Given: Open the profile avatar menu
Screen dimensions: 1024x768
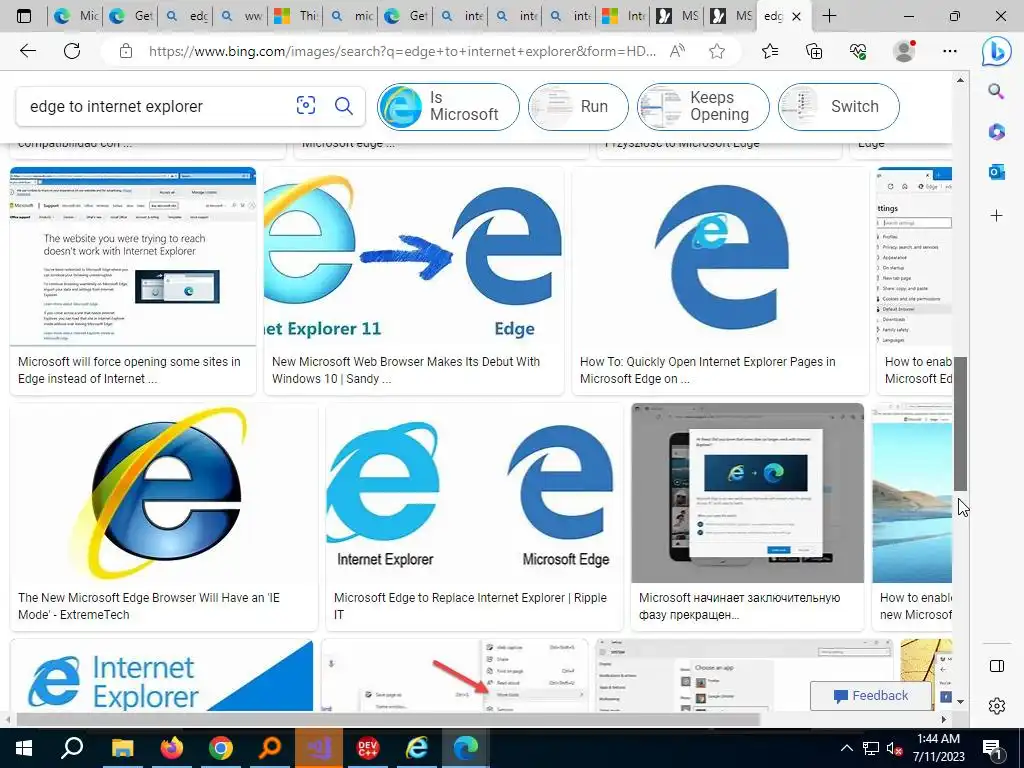Looking at the screenshot, I should tap(904, 51).
